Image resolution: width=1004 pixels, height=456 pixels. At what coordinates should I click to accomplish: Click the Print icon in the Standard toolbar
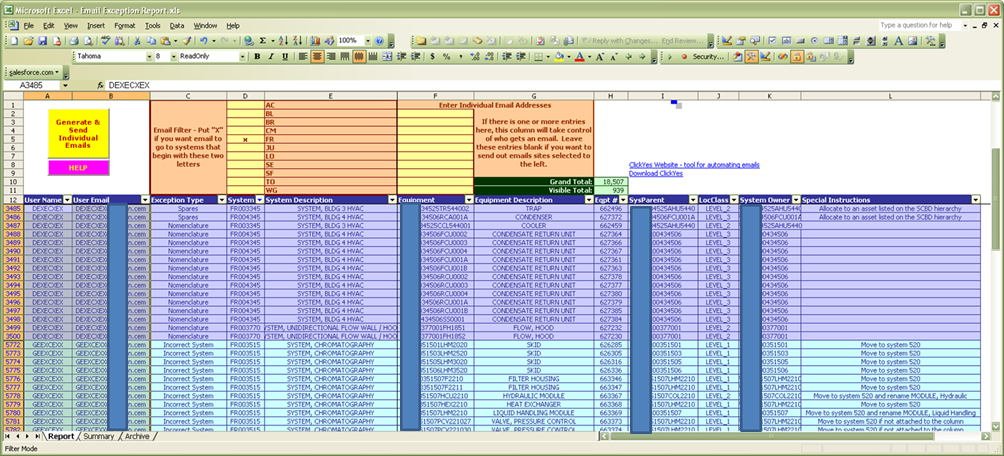tap(74, 40)
